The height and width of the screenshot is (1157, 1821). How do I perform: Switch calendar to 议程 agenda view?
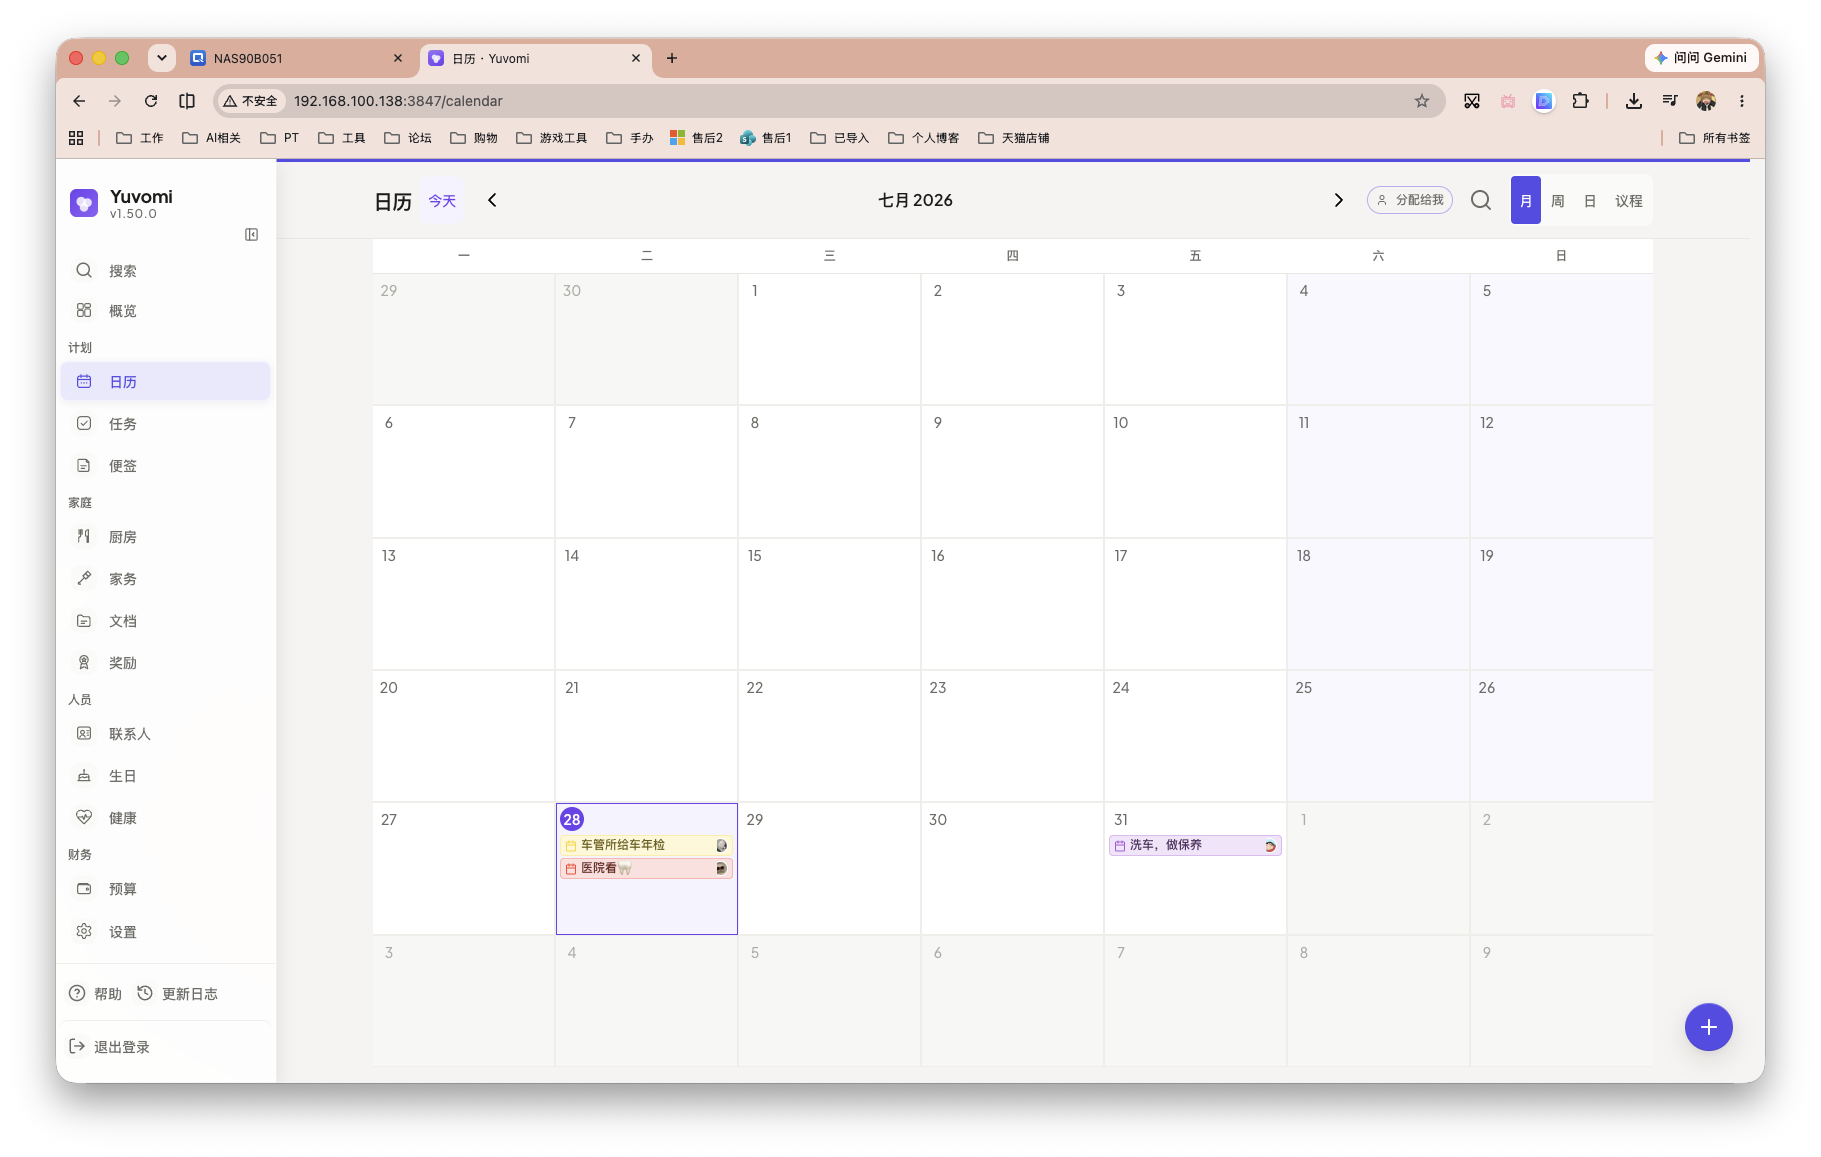pyautogui.click(x=1628, y=201)
